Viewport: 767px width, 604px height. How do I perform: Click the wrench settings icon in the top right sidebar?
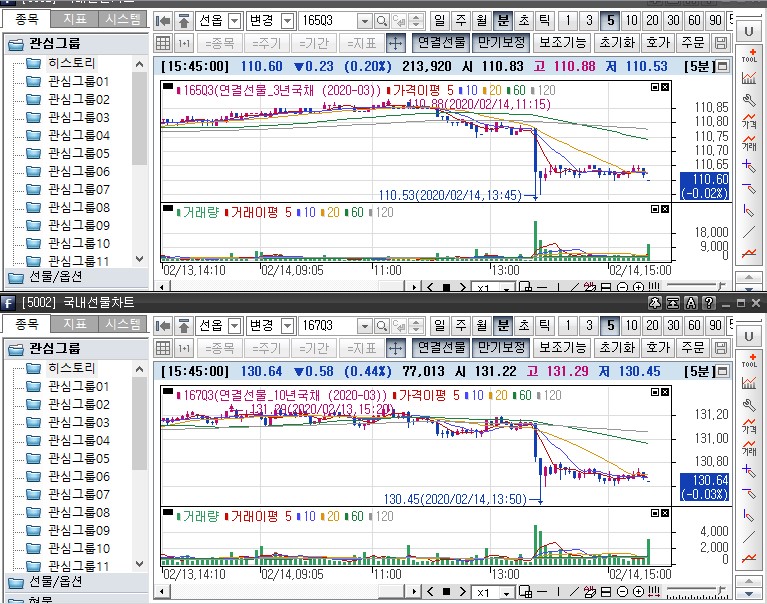749,100
